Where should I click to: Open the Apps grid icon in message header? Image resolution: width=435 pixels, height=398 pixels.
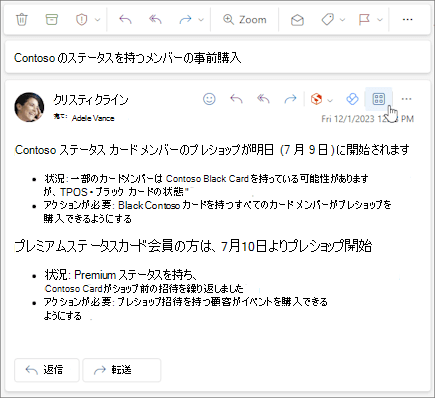coord(379,99)
